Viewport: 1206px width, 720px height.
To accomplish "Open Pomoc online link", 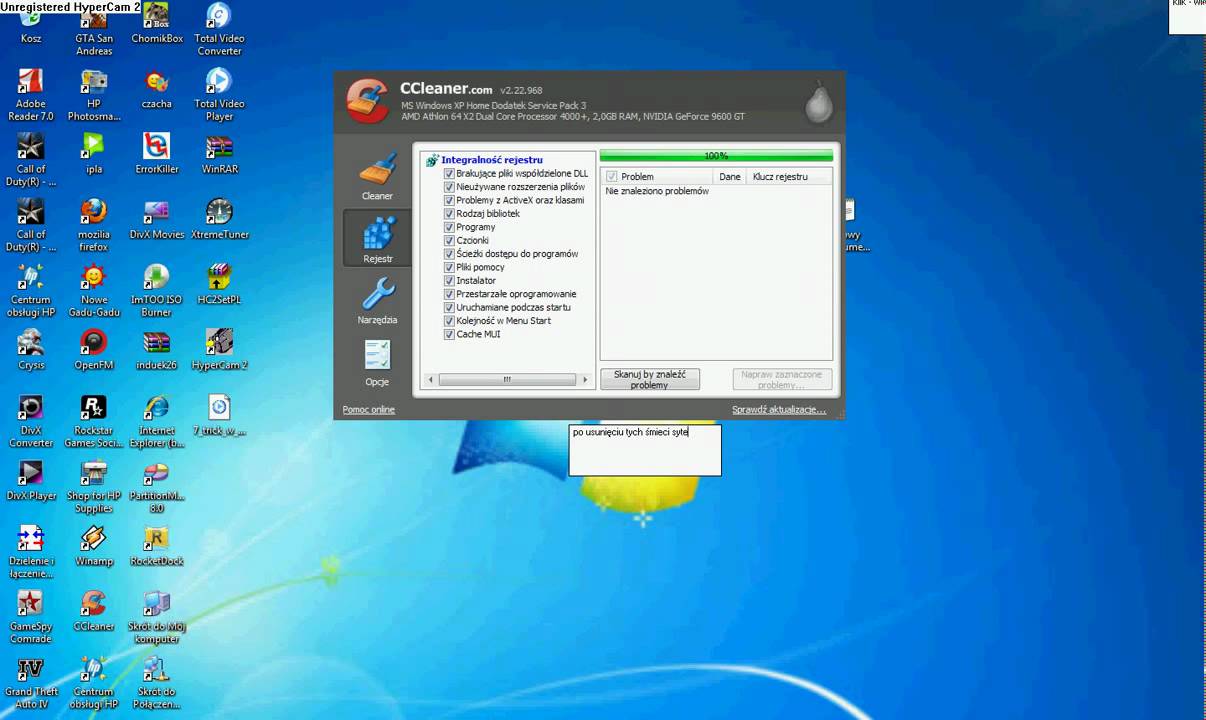I will pos(369,410).
